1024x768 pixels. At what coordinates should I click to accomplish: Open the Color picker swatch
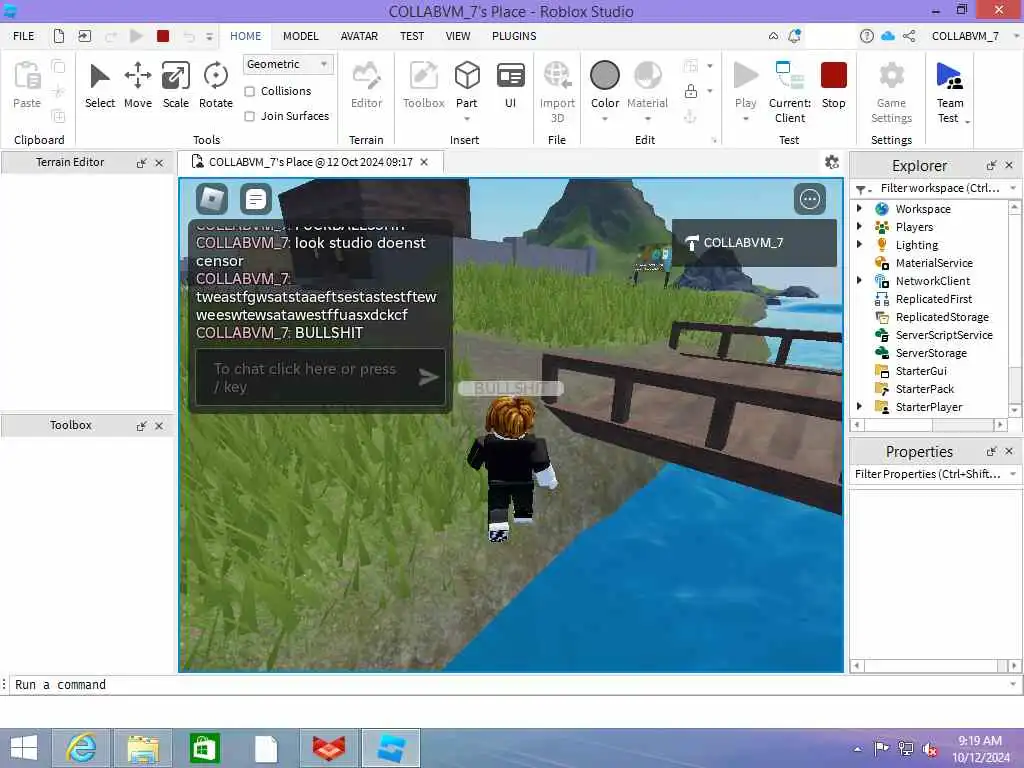[x=605, y=75]
